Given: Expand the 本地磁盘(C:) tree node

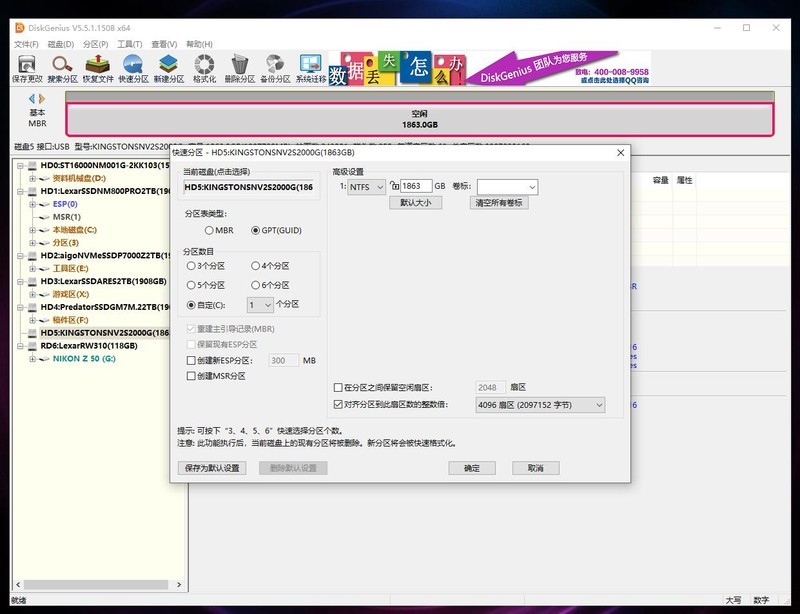Looking at the screenshot, I should 32,229.
